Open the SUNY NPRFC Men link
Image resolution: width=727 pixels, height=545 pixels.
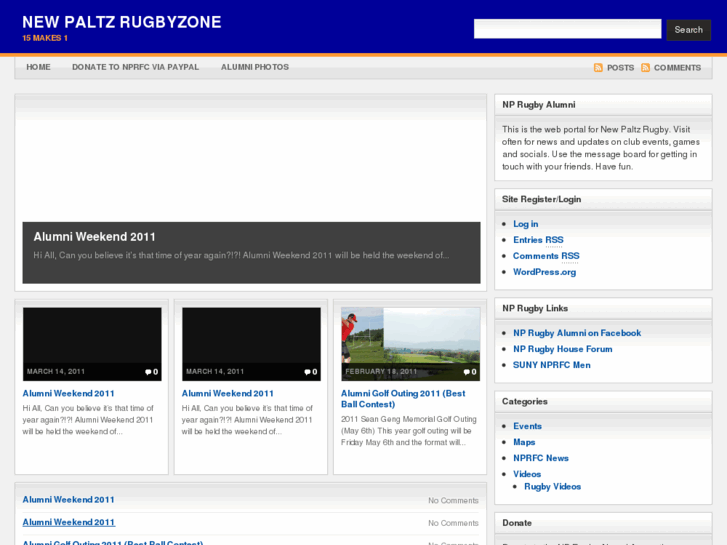[x=551, y=365]
